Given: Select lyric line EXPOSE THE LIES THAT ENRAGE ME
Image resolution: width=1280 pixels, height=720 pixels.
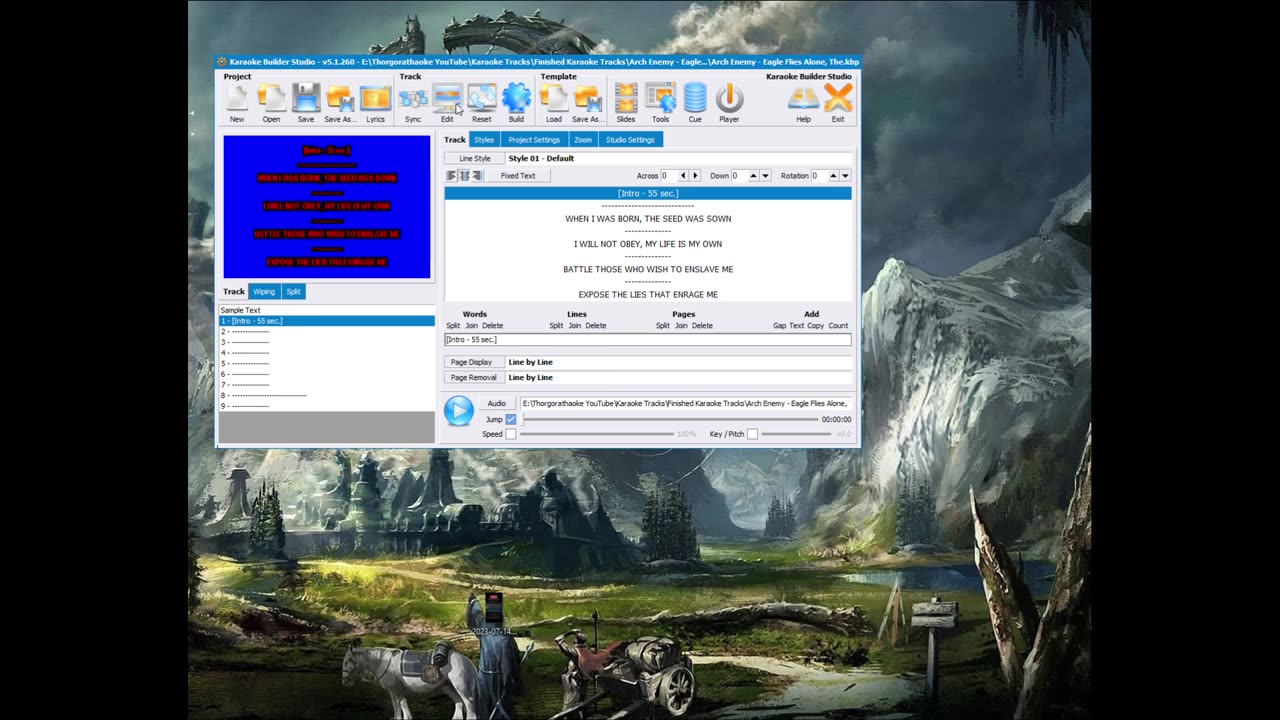Looking at the screenshot, I should coord(648,295).
